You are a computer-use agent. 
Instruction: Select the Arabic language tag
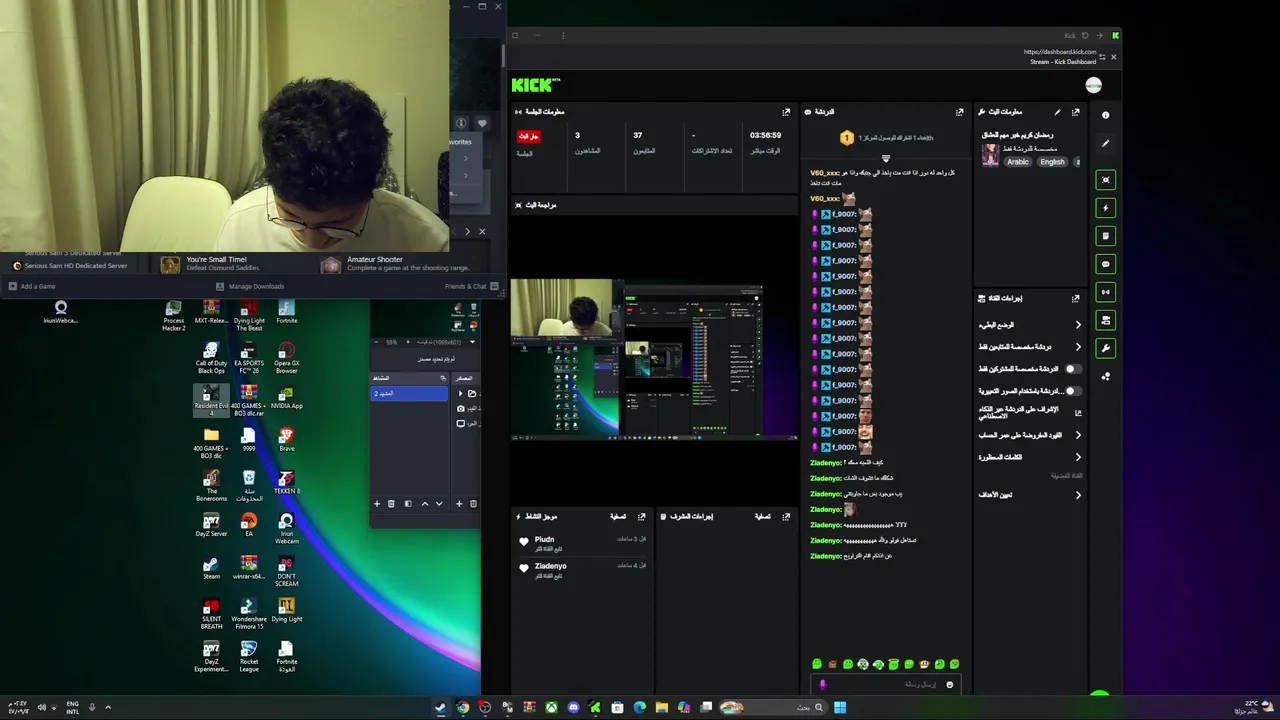pos(1017,162)
